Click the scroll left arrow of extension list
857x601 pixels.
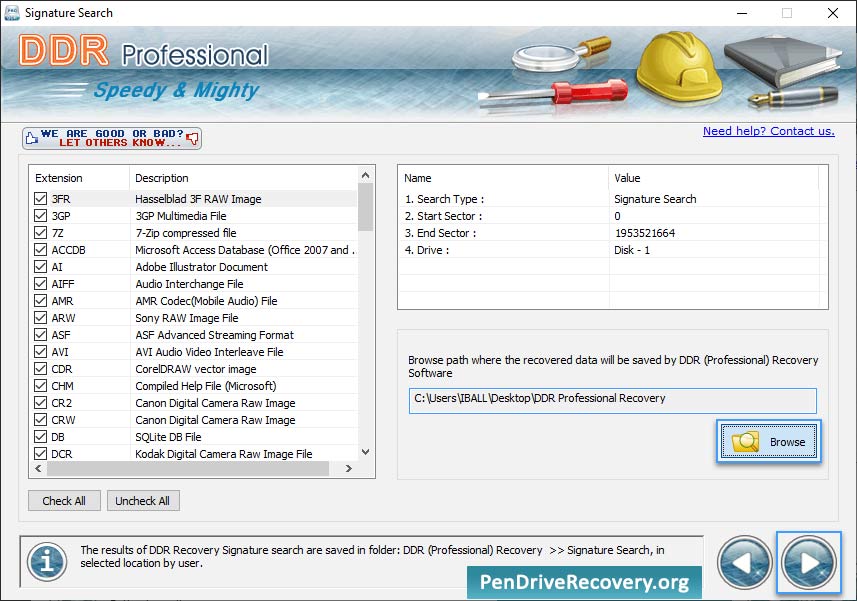tap(38, 468)
